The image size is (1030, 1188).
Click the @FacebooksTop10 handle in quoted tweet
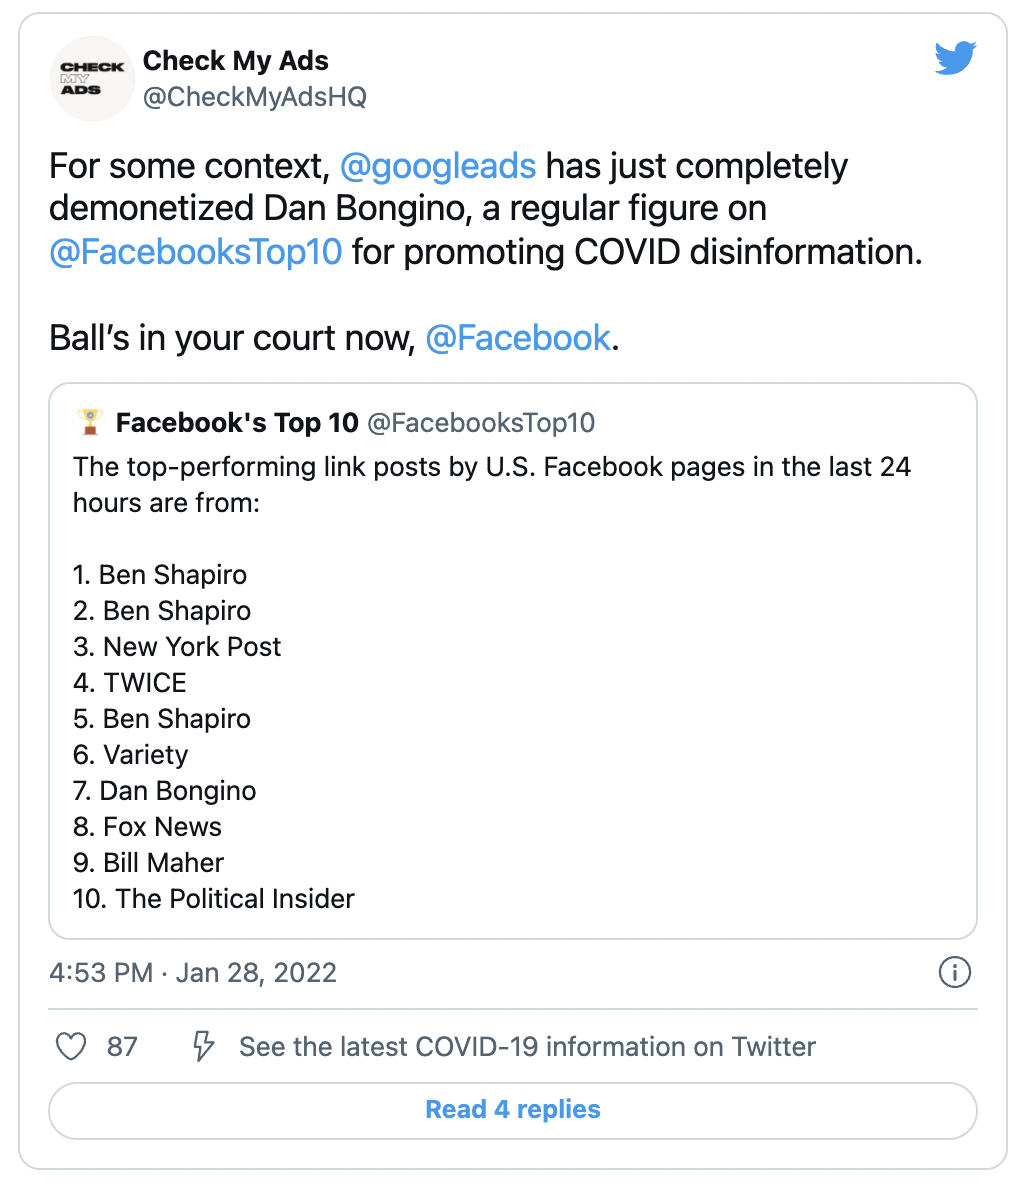pos(481,423)
